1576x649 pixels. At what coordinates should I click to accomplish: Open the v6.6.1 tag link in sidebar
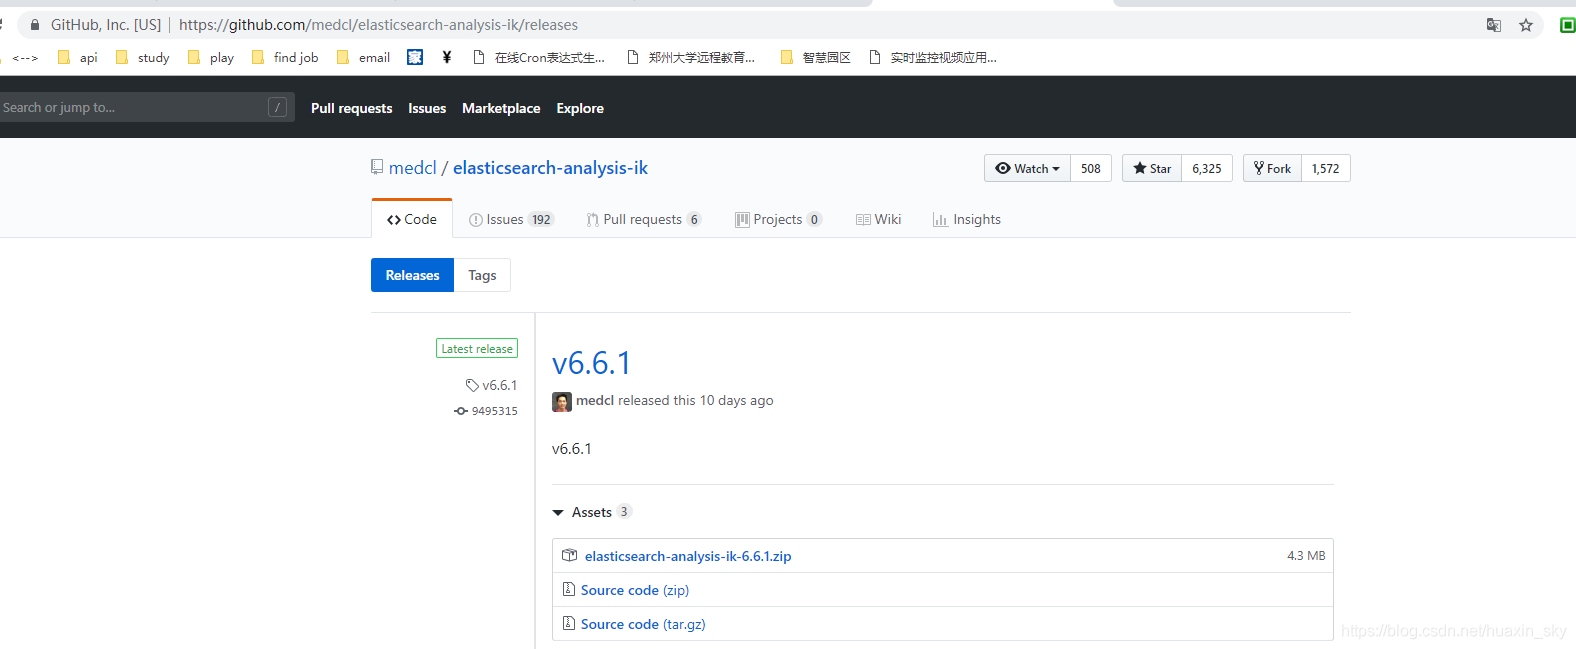[492, 385]
